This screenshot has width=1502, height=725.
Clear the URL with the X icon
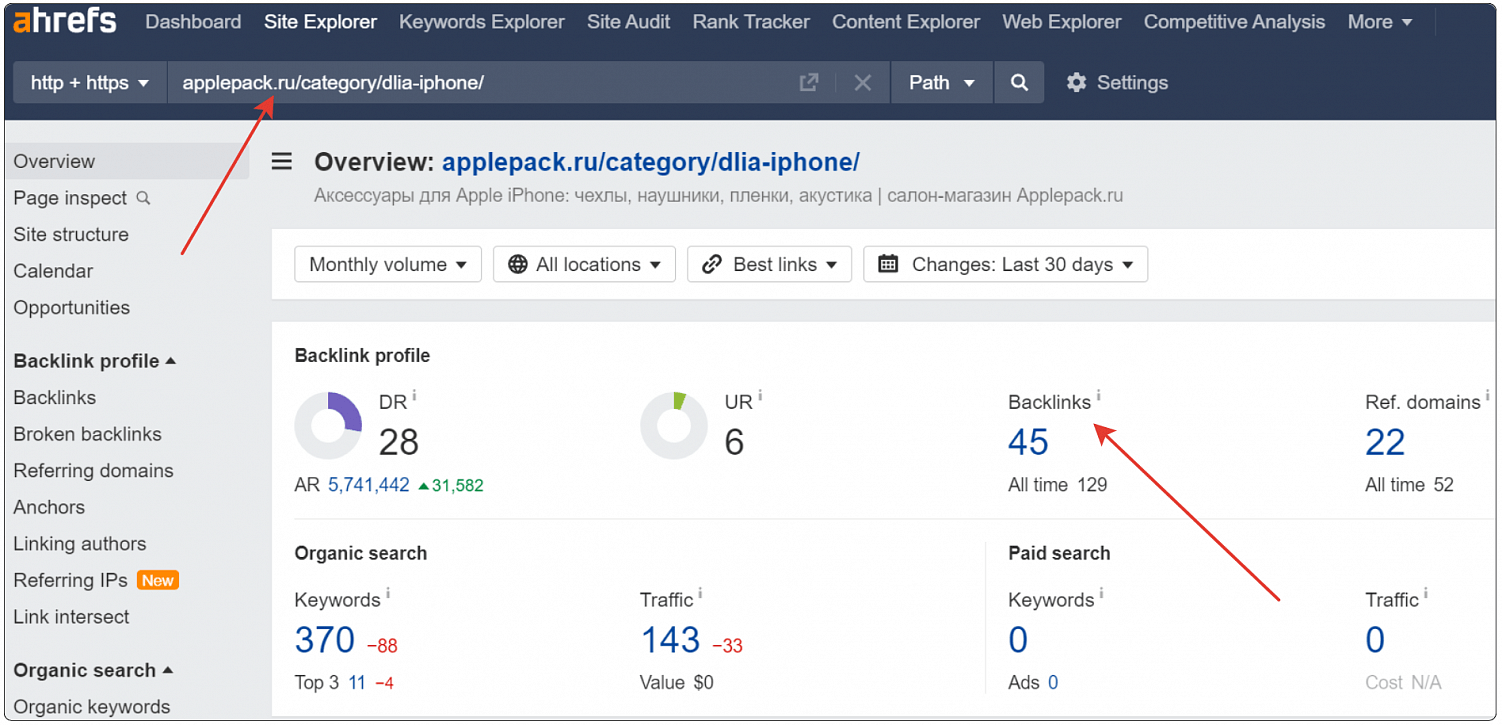(x=862, y=83)
